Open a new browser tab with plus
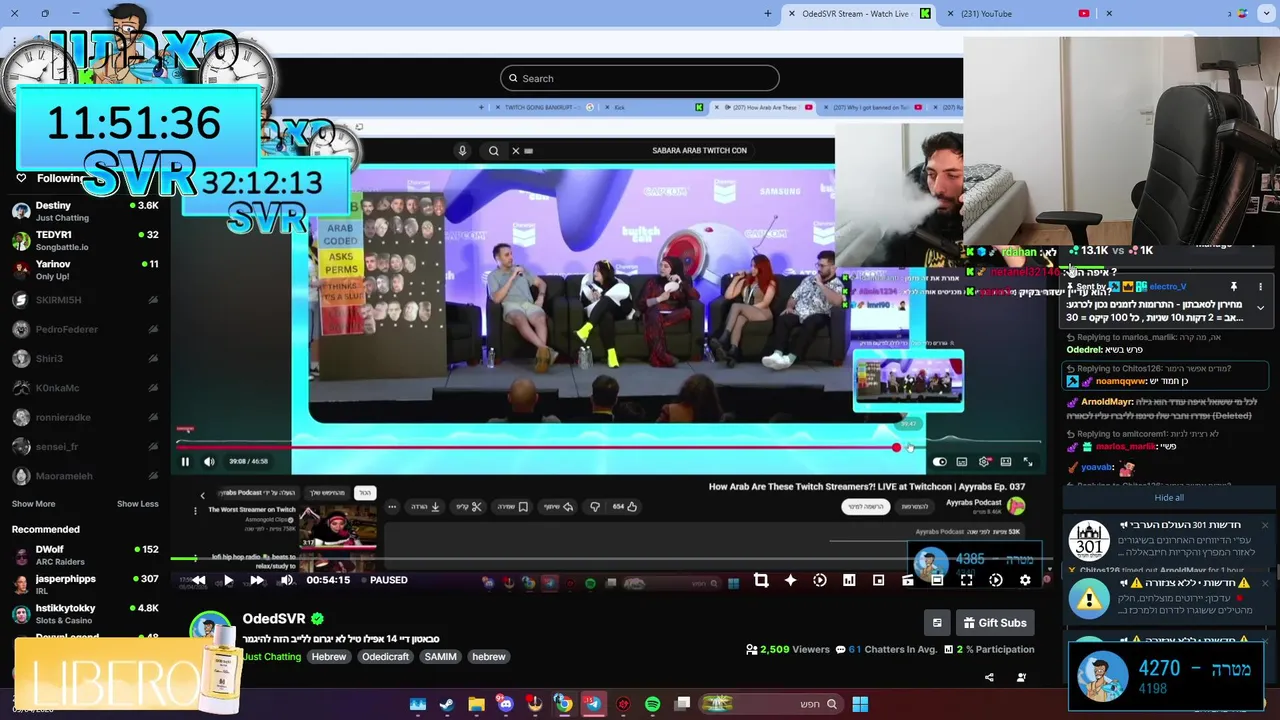This screenshot has width=1280, height=720. (768, 14)
